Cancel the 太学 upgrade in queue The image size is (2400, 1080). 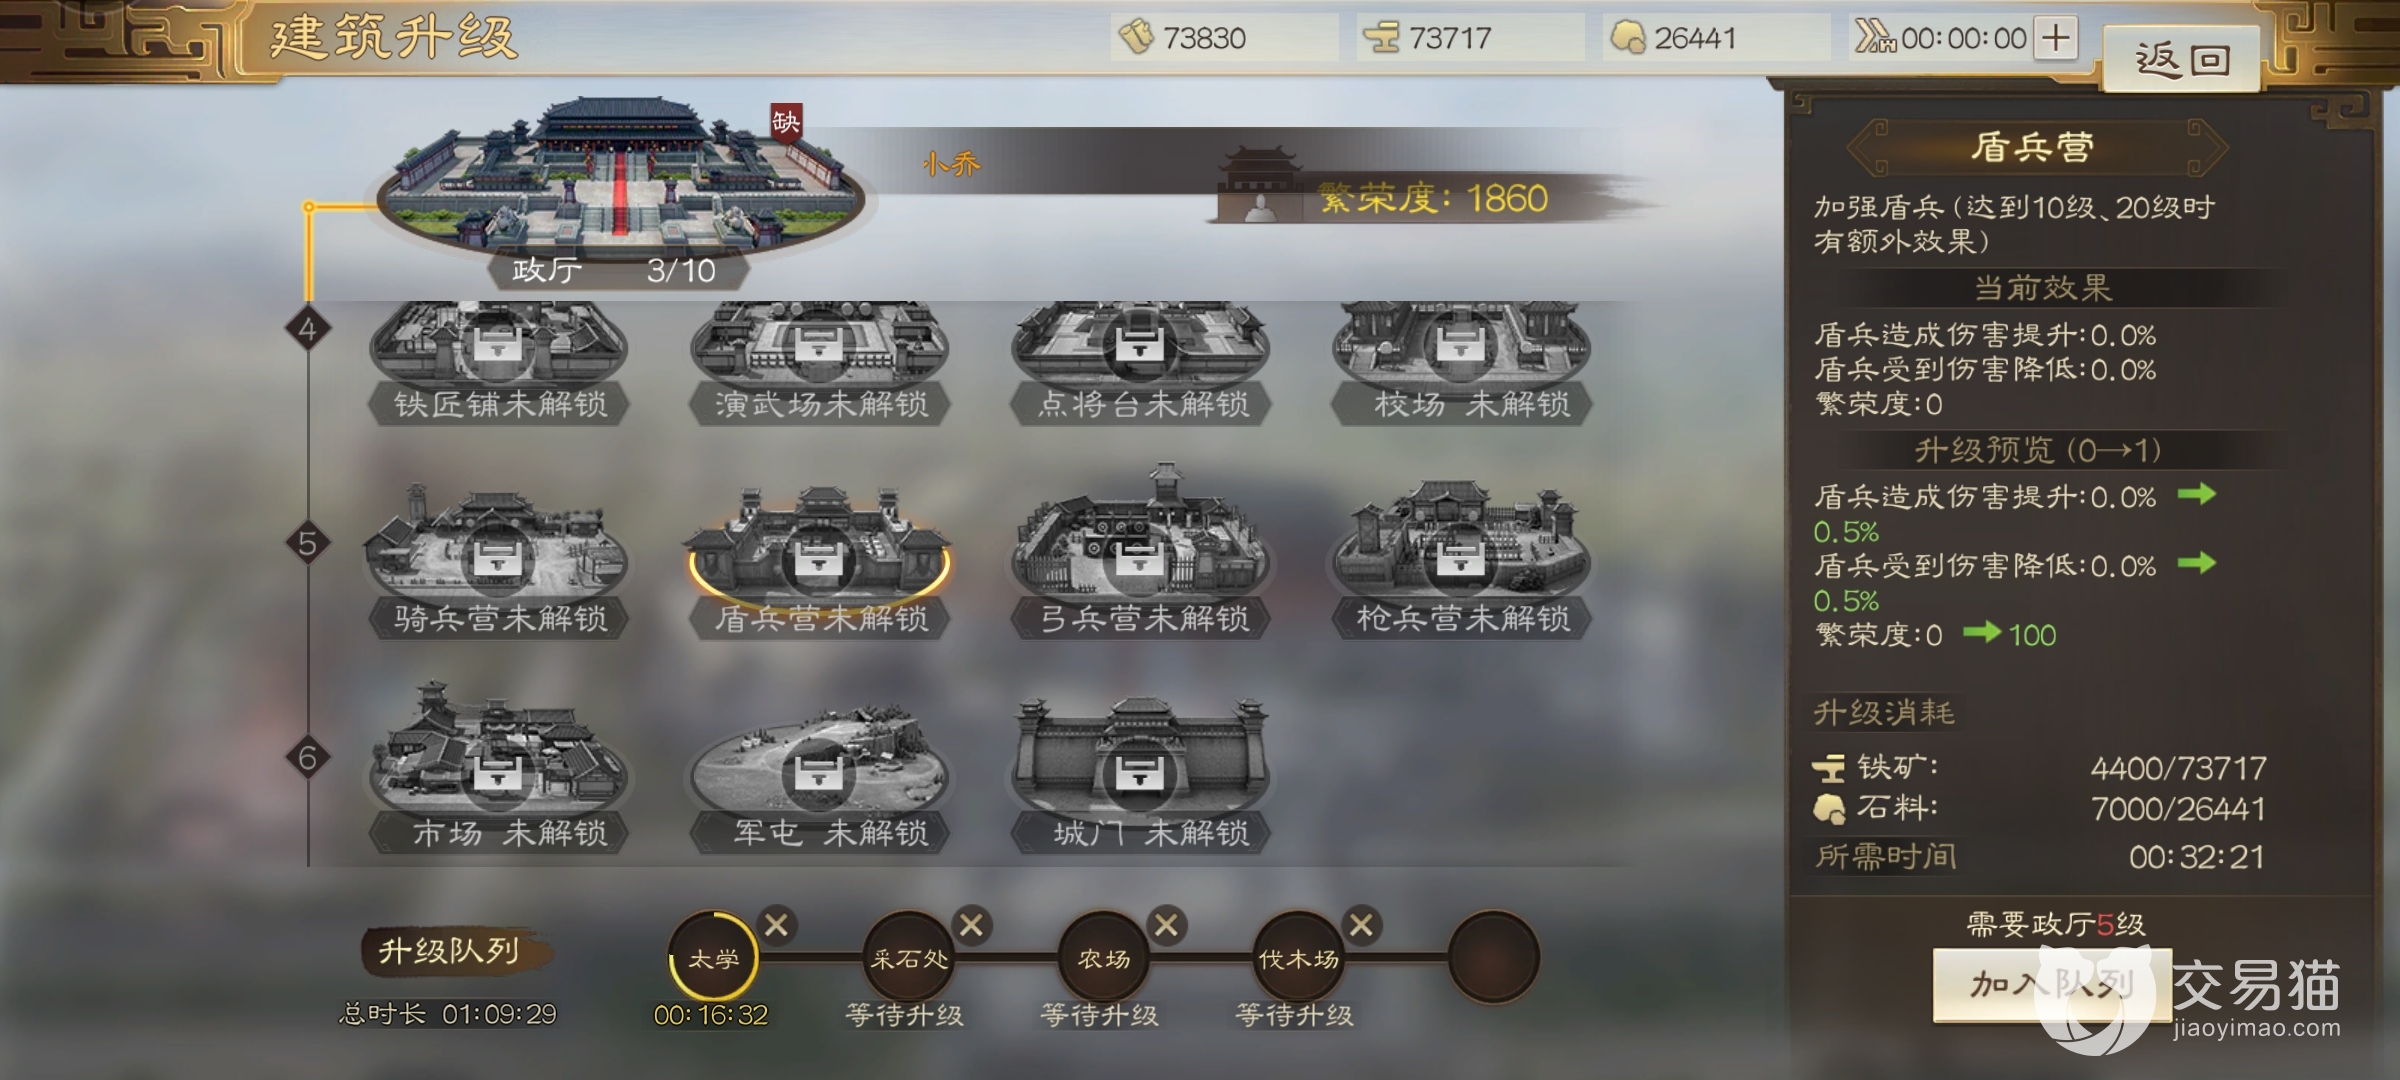click(x=776, y=925)
